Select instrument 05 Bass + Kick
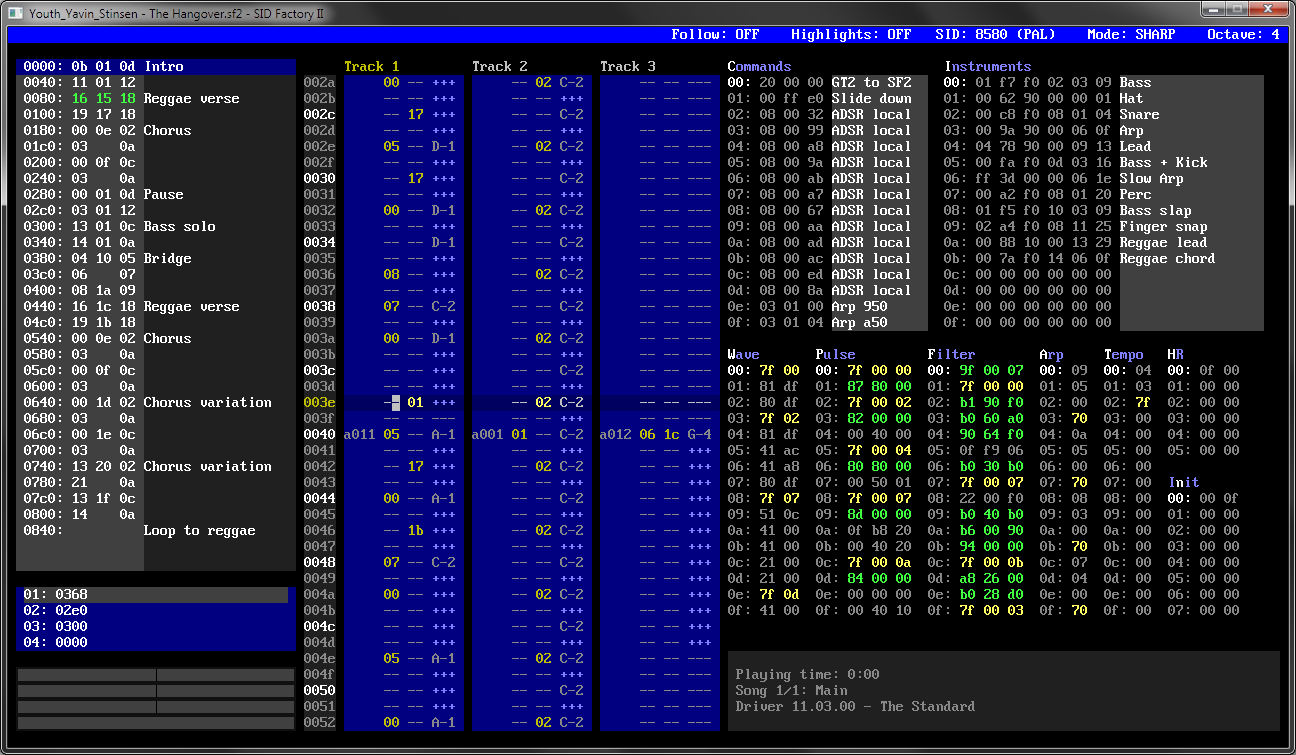Screen dimensions: 1296x755 [1104, 162]
